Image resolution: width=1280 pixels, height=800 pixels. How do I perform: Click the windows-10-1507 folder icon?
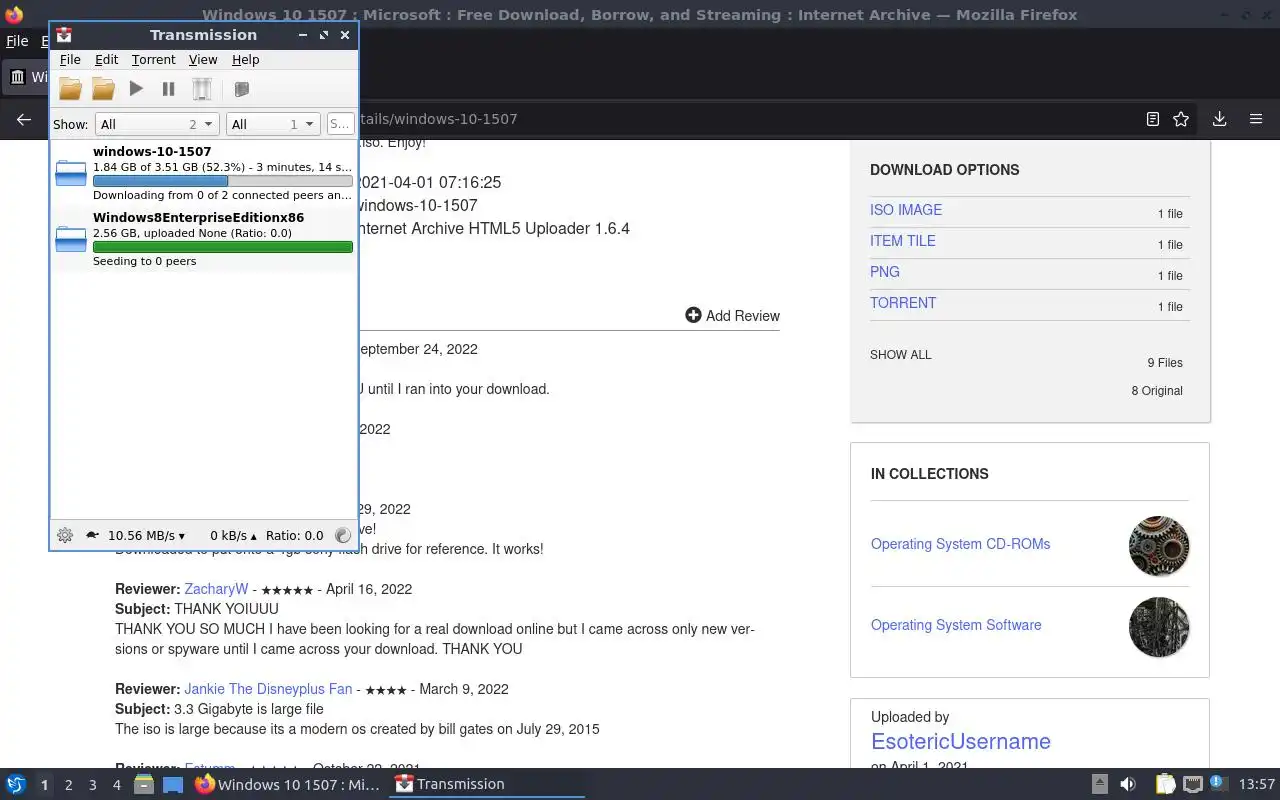[71, 173]
